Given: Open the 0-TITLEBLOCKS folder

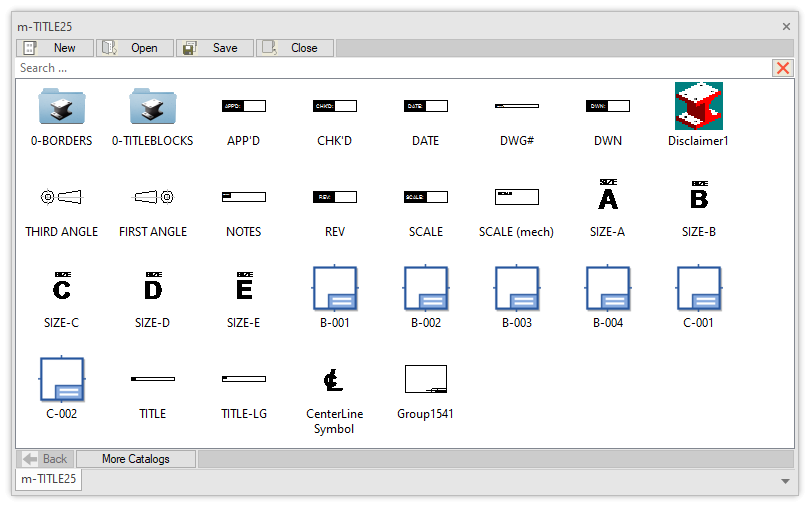Looking at the screenshot, I should pyautogui.click(x=152, y=106).
